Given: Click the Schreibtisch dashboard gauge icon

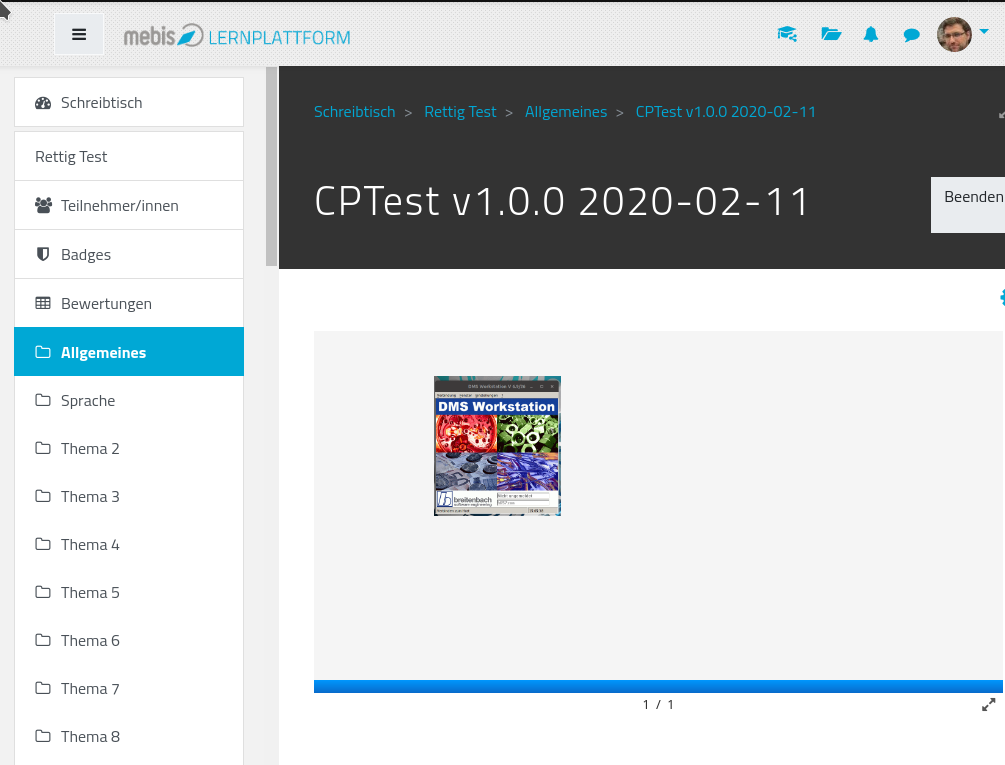Looking at the screenshot, I should (43, 103).
